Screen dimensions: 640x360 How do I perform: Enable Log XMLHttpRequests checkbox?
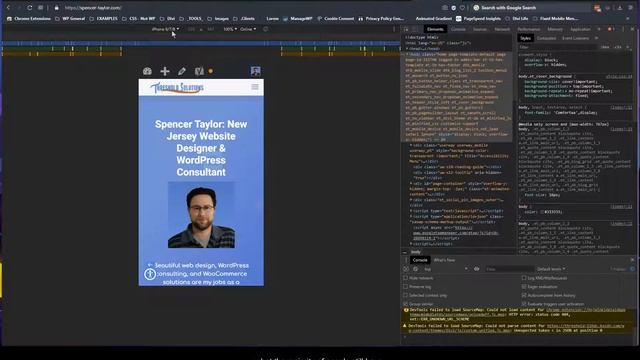524,278
